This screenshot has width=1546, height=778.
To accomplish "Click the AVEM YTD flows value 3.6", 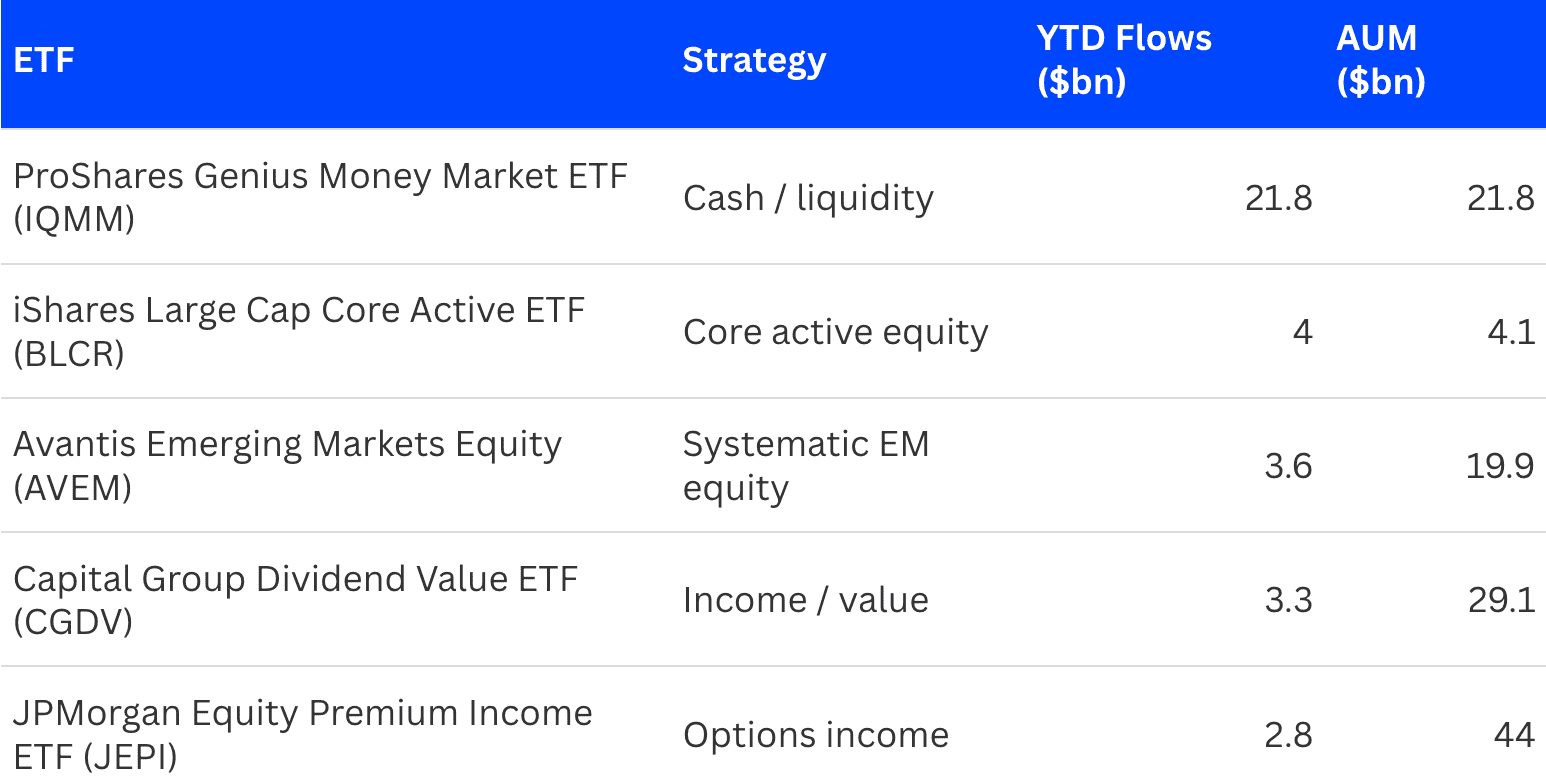I will pyautogui.click(x=1288, y=466).
